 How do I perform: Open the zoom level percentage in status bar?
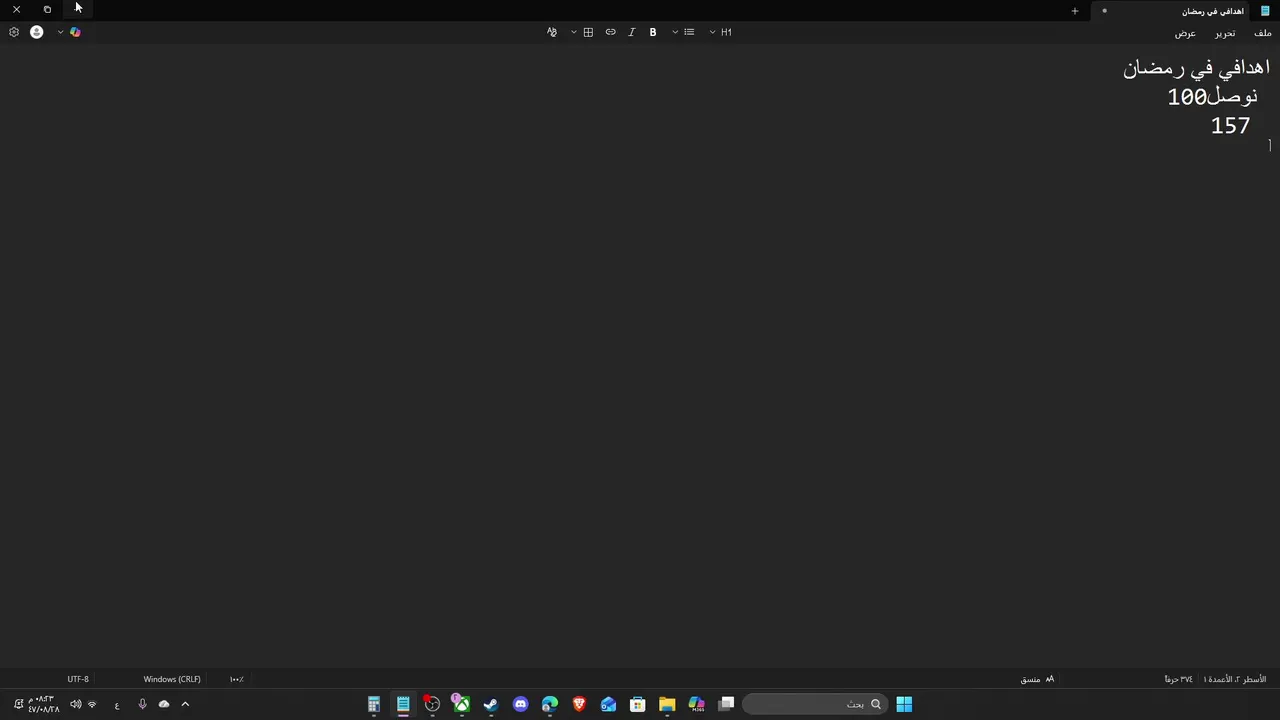236,679
